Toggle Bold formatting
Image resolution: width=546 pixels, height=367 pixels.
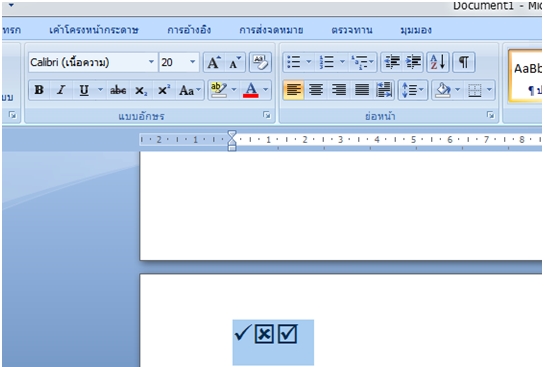tap(39, 90)
